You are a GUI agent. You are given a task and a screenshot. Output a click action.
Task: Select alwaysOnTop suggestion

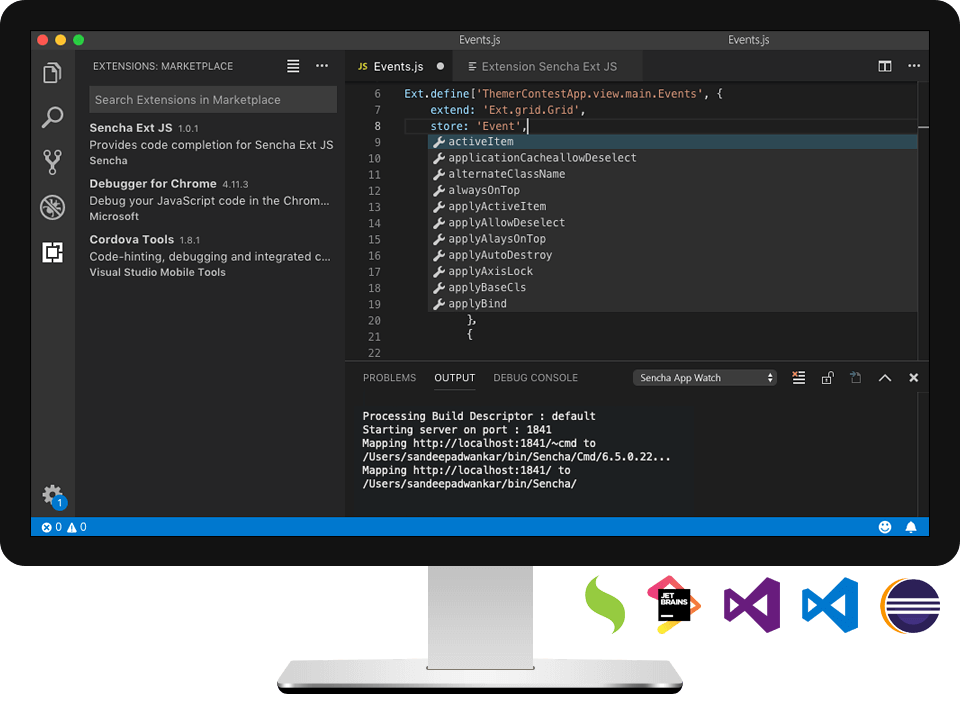click(672, 190)
